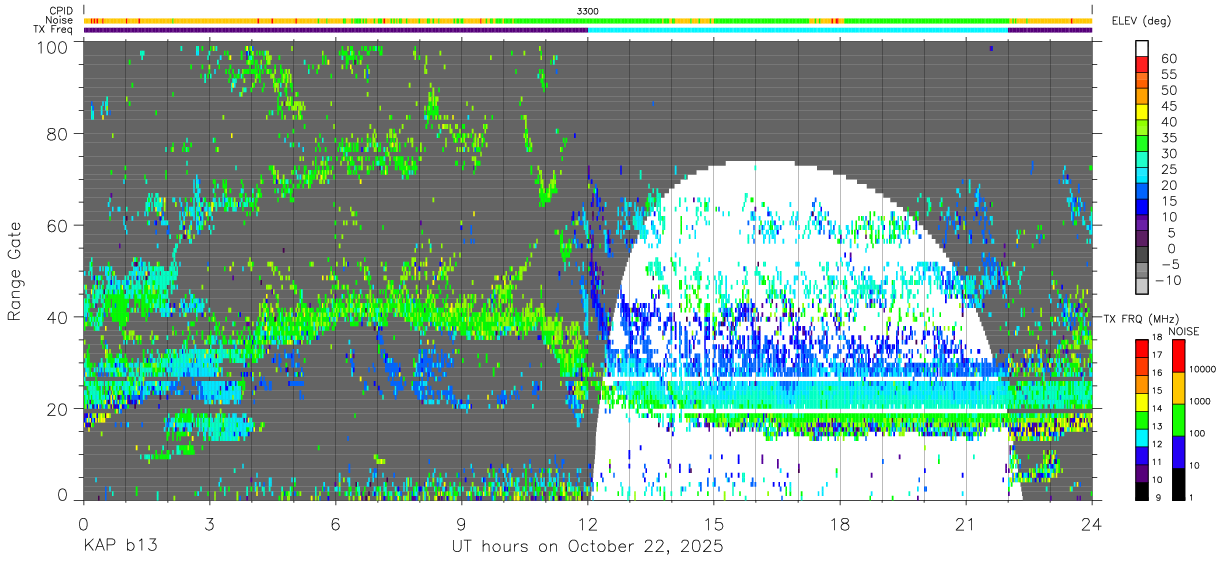Click the 20 tick on Range Gate axis
The image size is (1228, 567).
[x=58, y=409]
